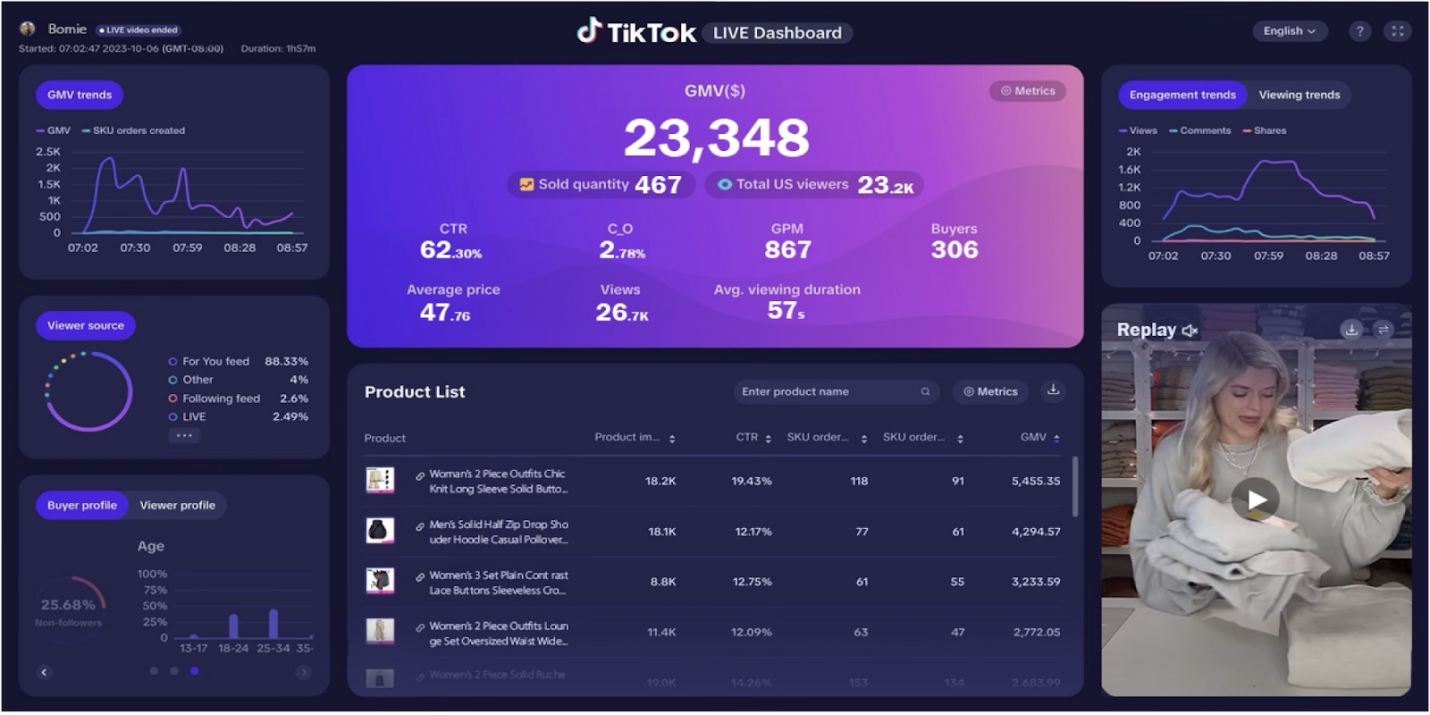The height and width of the screenshot is (715, 1430).
Task: Open link icon for Woman's 2 Piece Chic Knit
Action: click(x=420, y=476)
